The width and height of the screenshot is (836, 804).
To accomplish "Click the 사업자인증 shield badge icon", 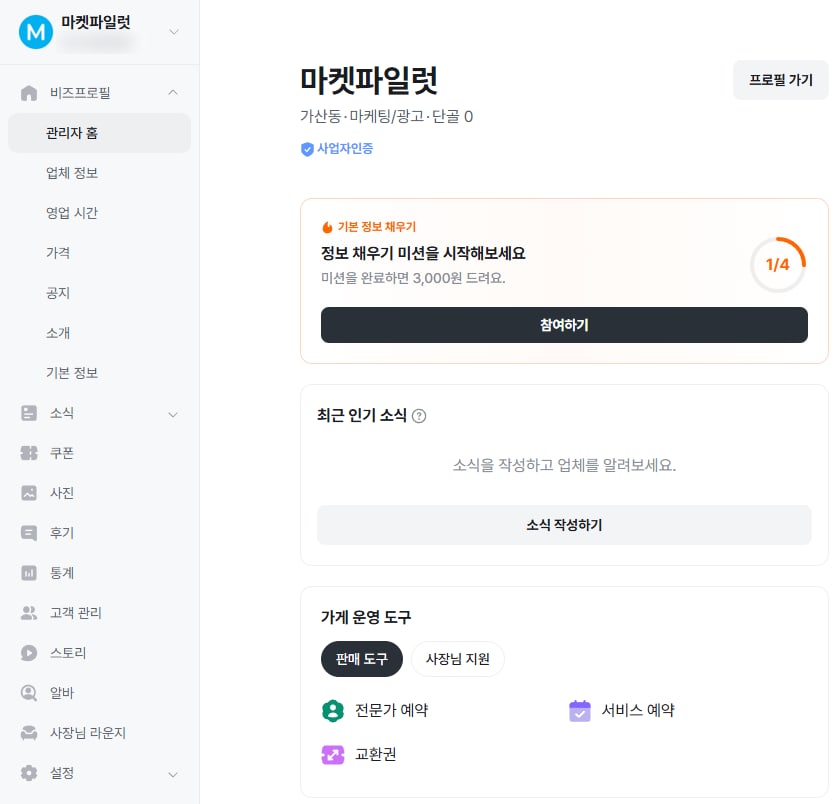I will 307,149.
